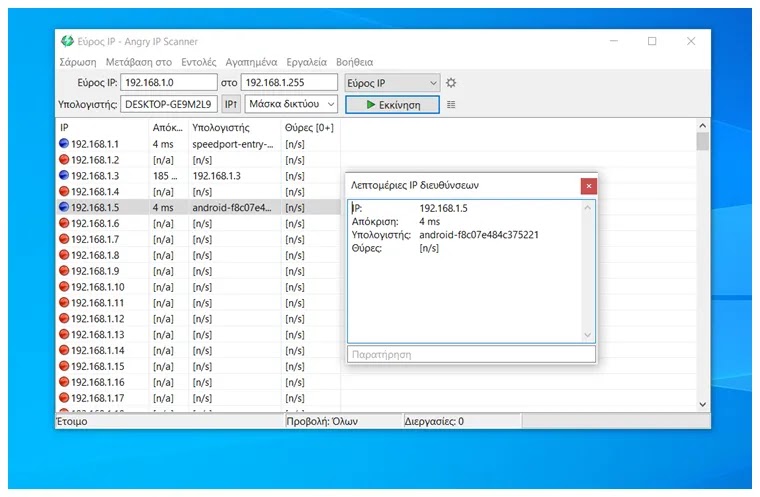Open the Μάσκα δικτύου dropdown
The width and height of the screenshot is (760, 497).
291,104
